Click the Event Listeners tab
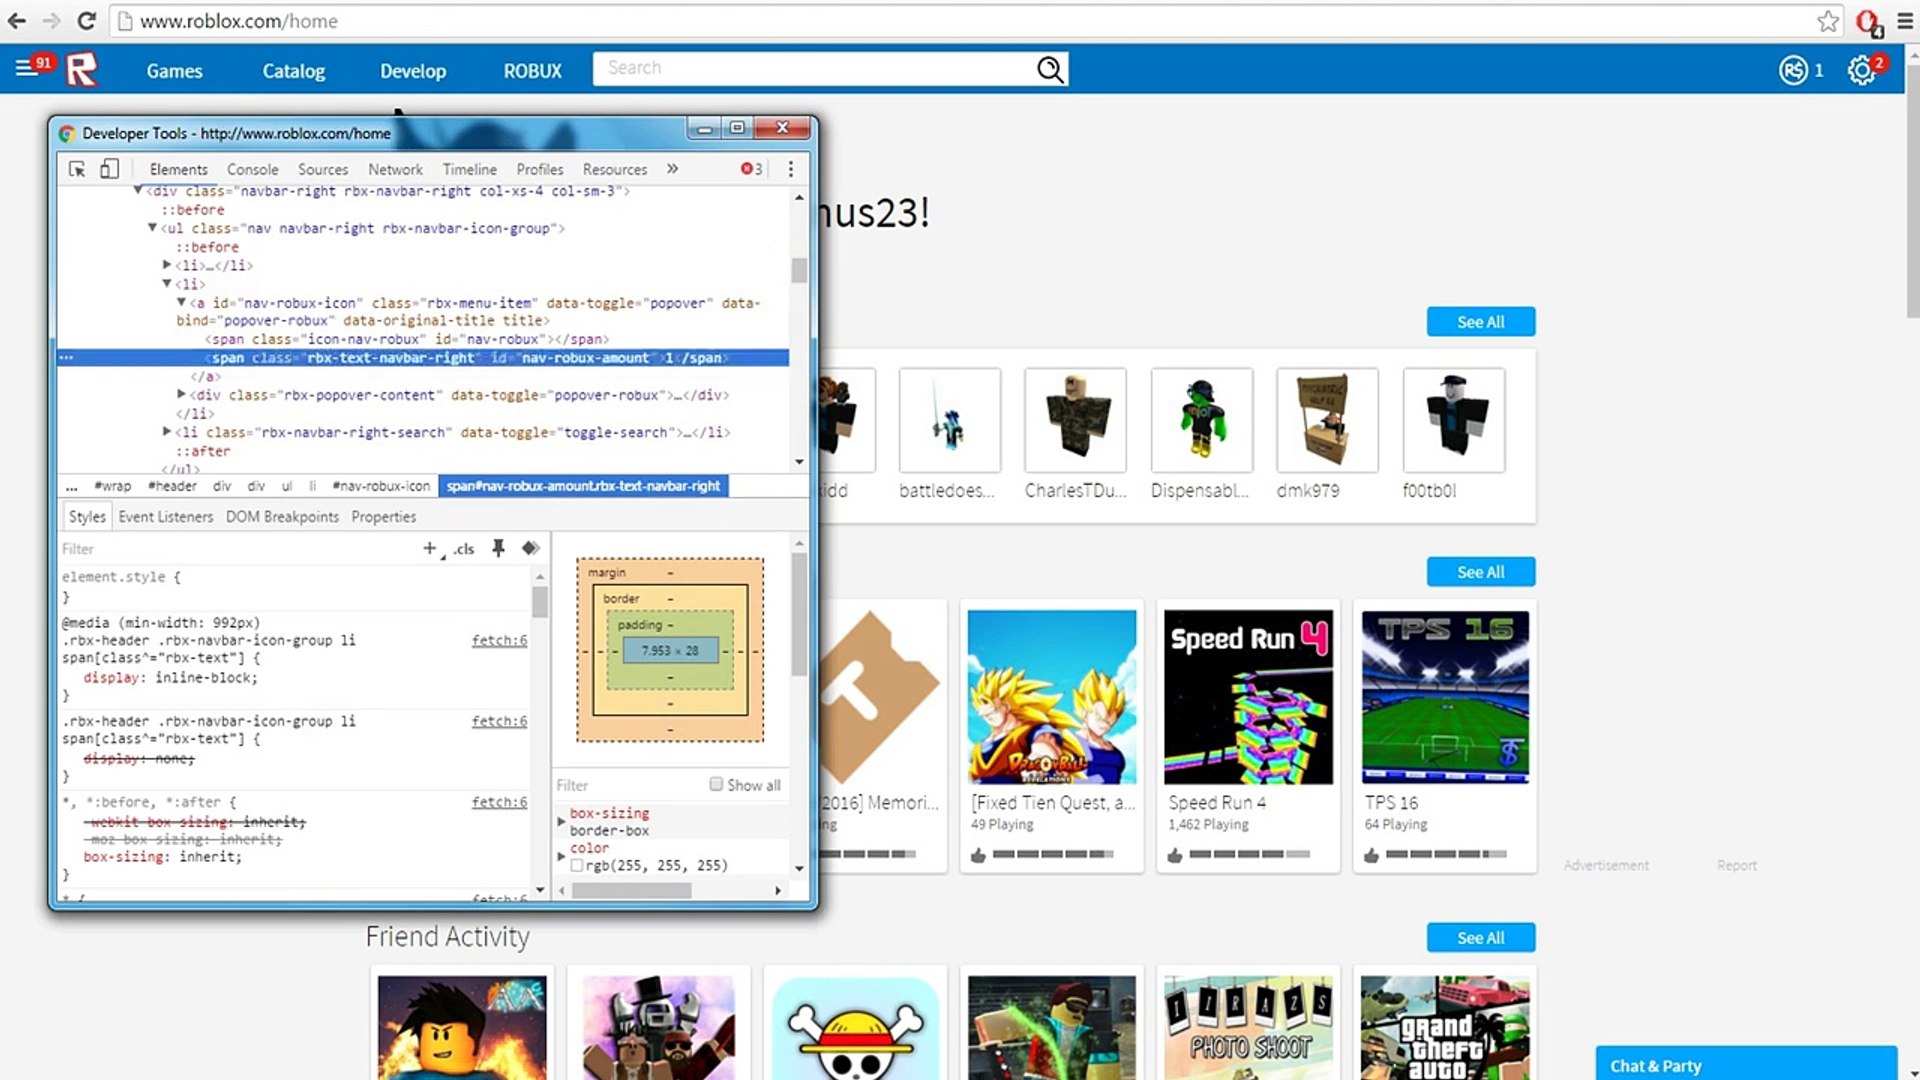Viewport: 1920px width, 1080px height. (x=164, y=516)
